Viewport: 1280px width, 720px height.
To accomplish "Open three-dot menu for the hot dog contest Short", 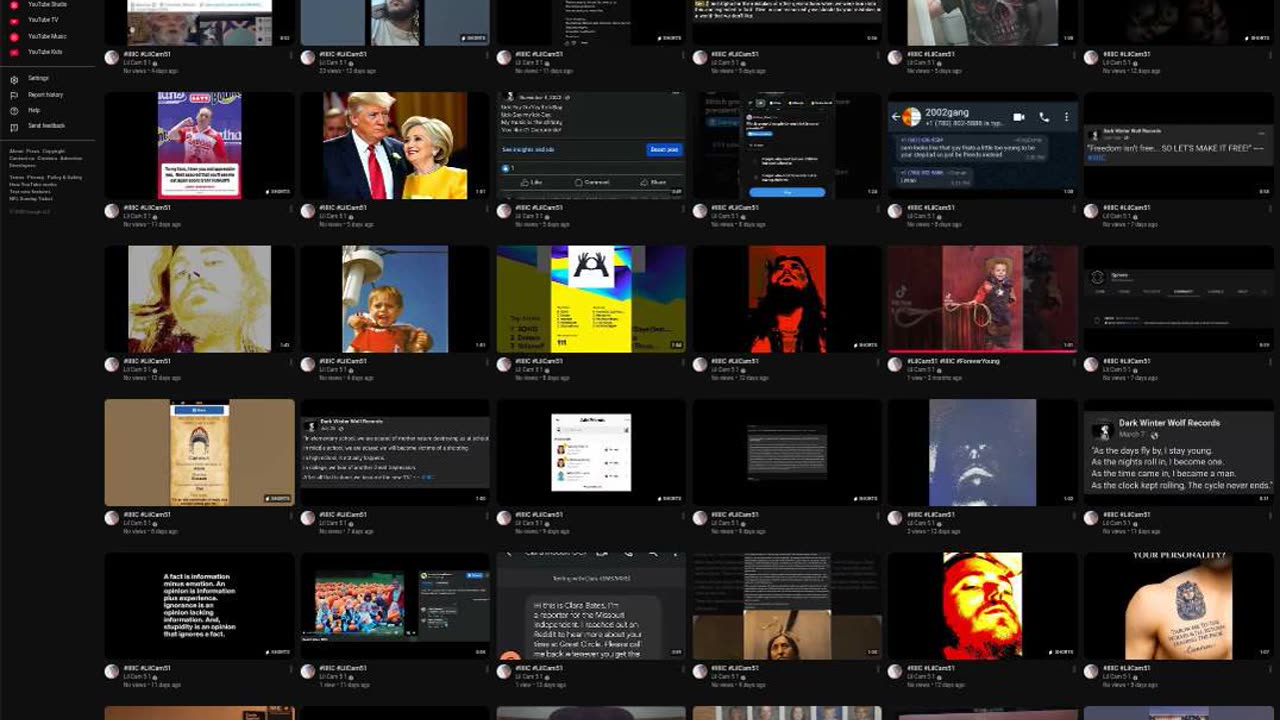I will click(x=289, y=209).
